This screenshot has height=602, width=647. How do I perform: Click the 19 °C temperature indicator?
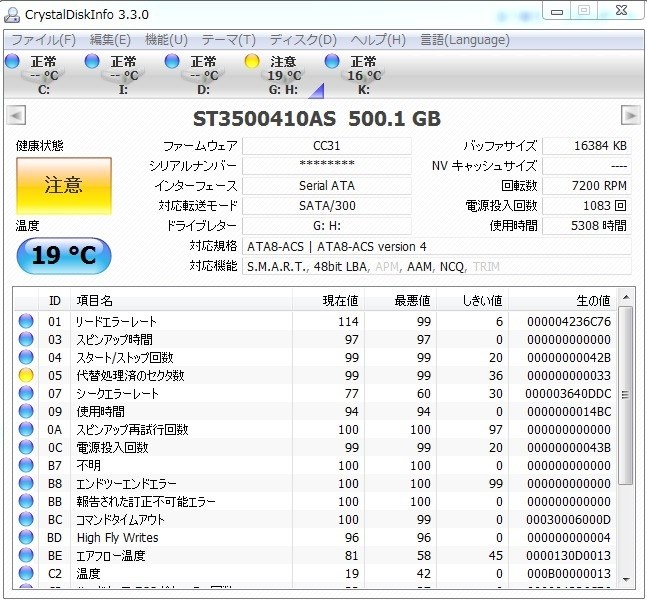coord(64,255)
